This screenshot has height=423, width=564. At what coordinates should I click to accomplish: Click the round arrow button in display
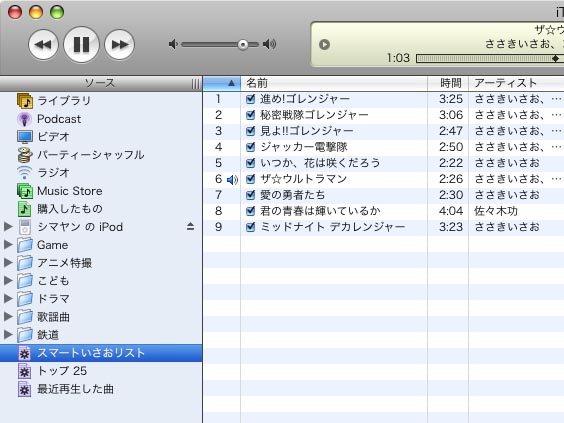324,44
